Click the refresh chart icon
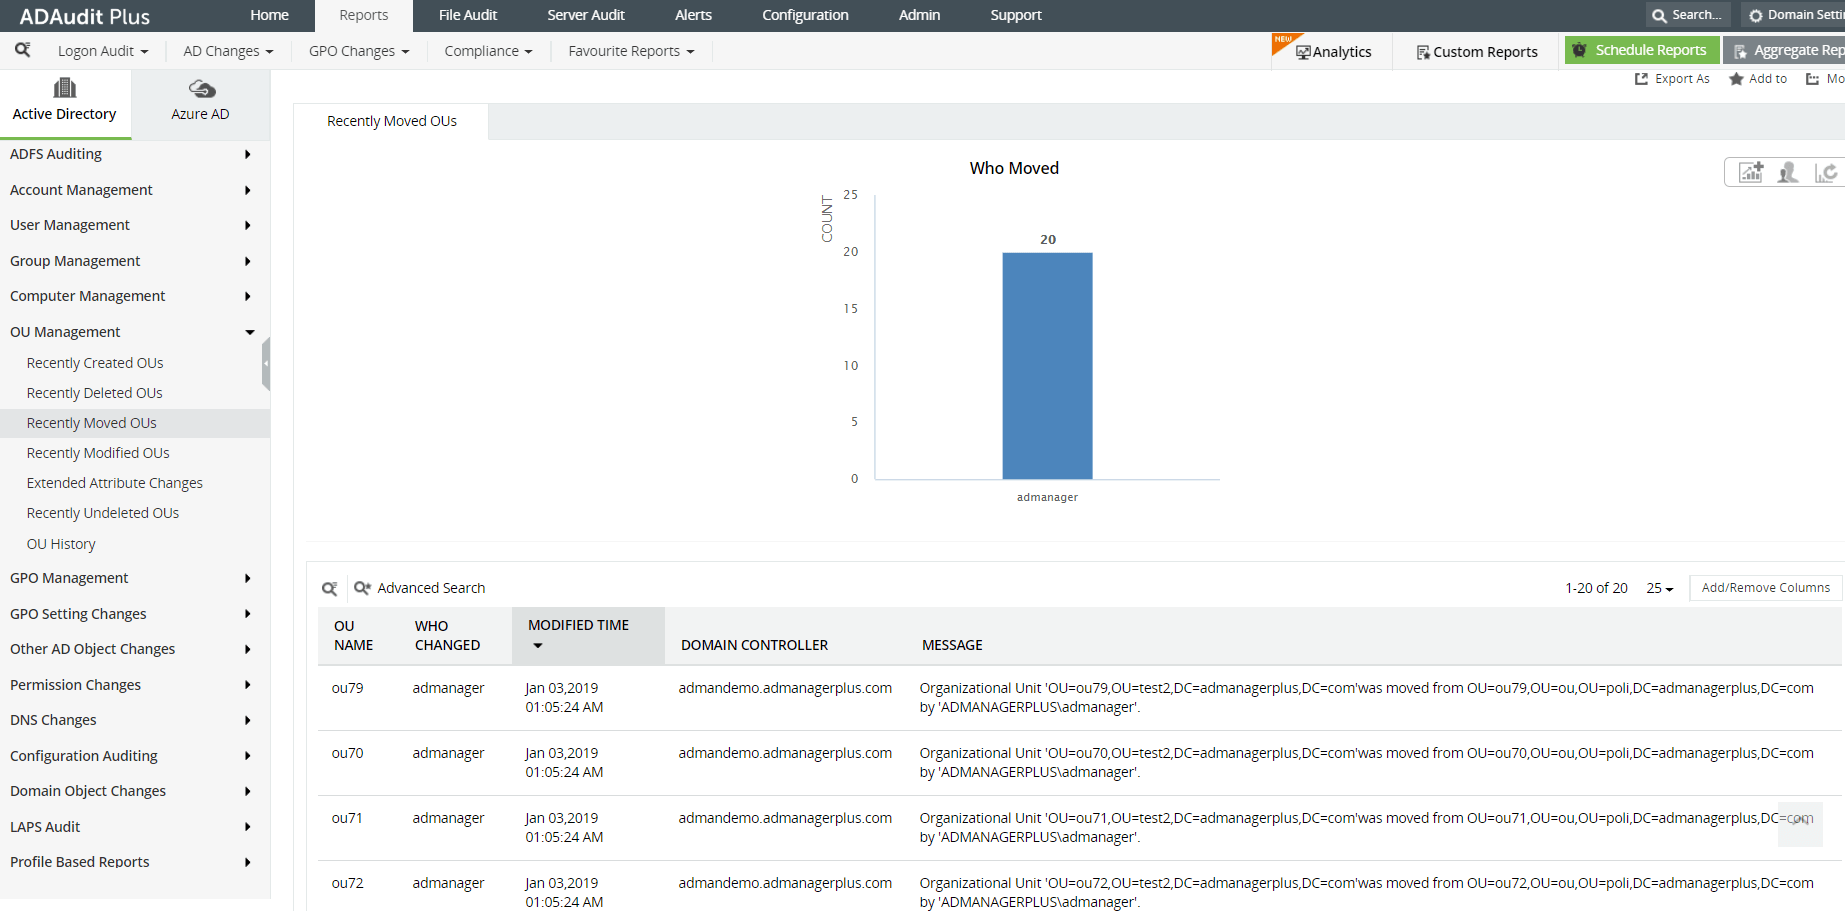1845x911 pixels. coord(1826,173)
